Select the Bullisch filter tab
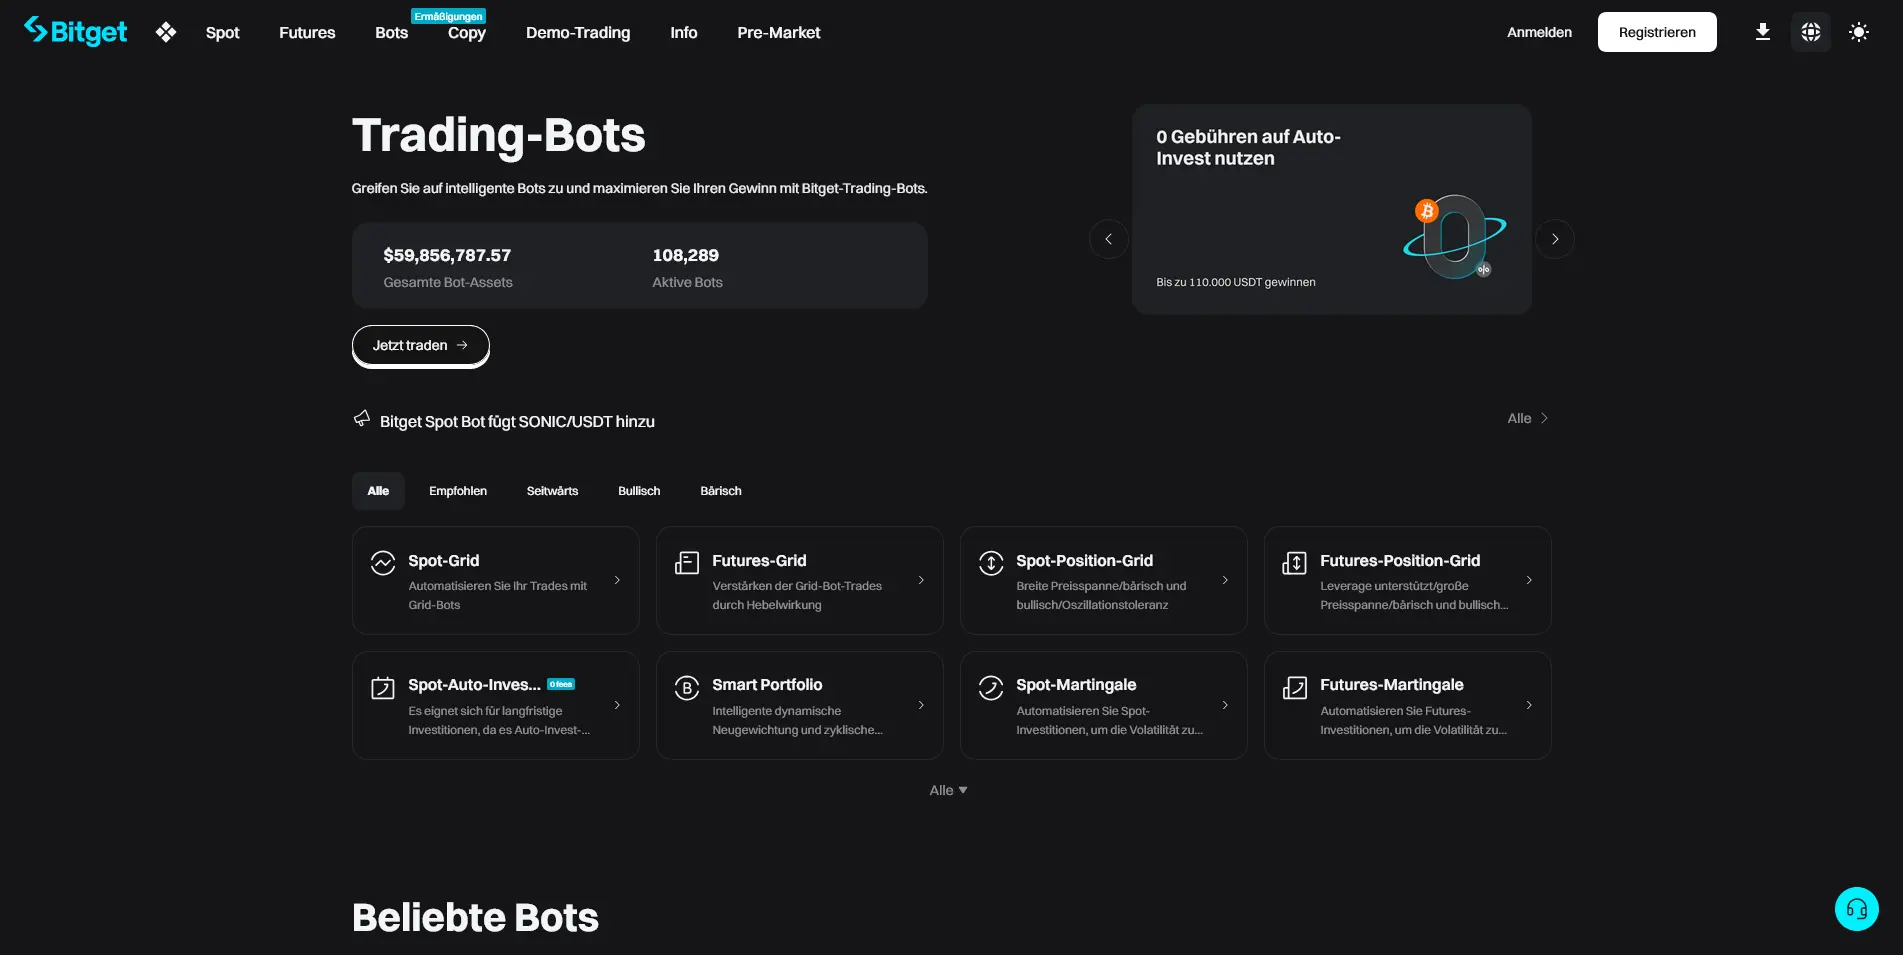This screenshot has width=1903, height=955. [639, 491]
